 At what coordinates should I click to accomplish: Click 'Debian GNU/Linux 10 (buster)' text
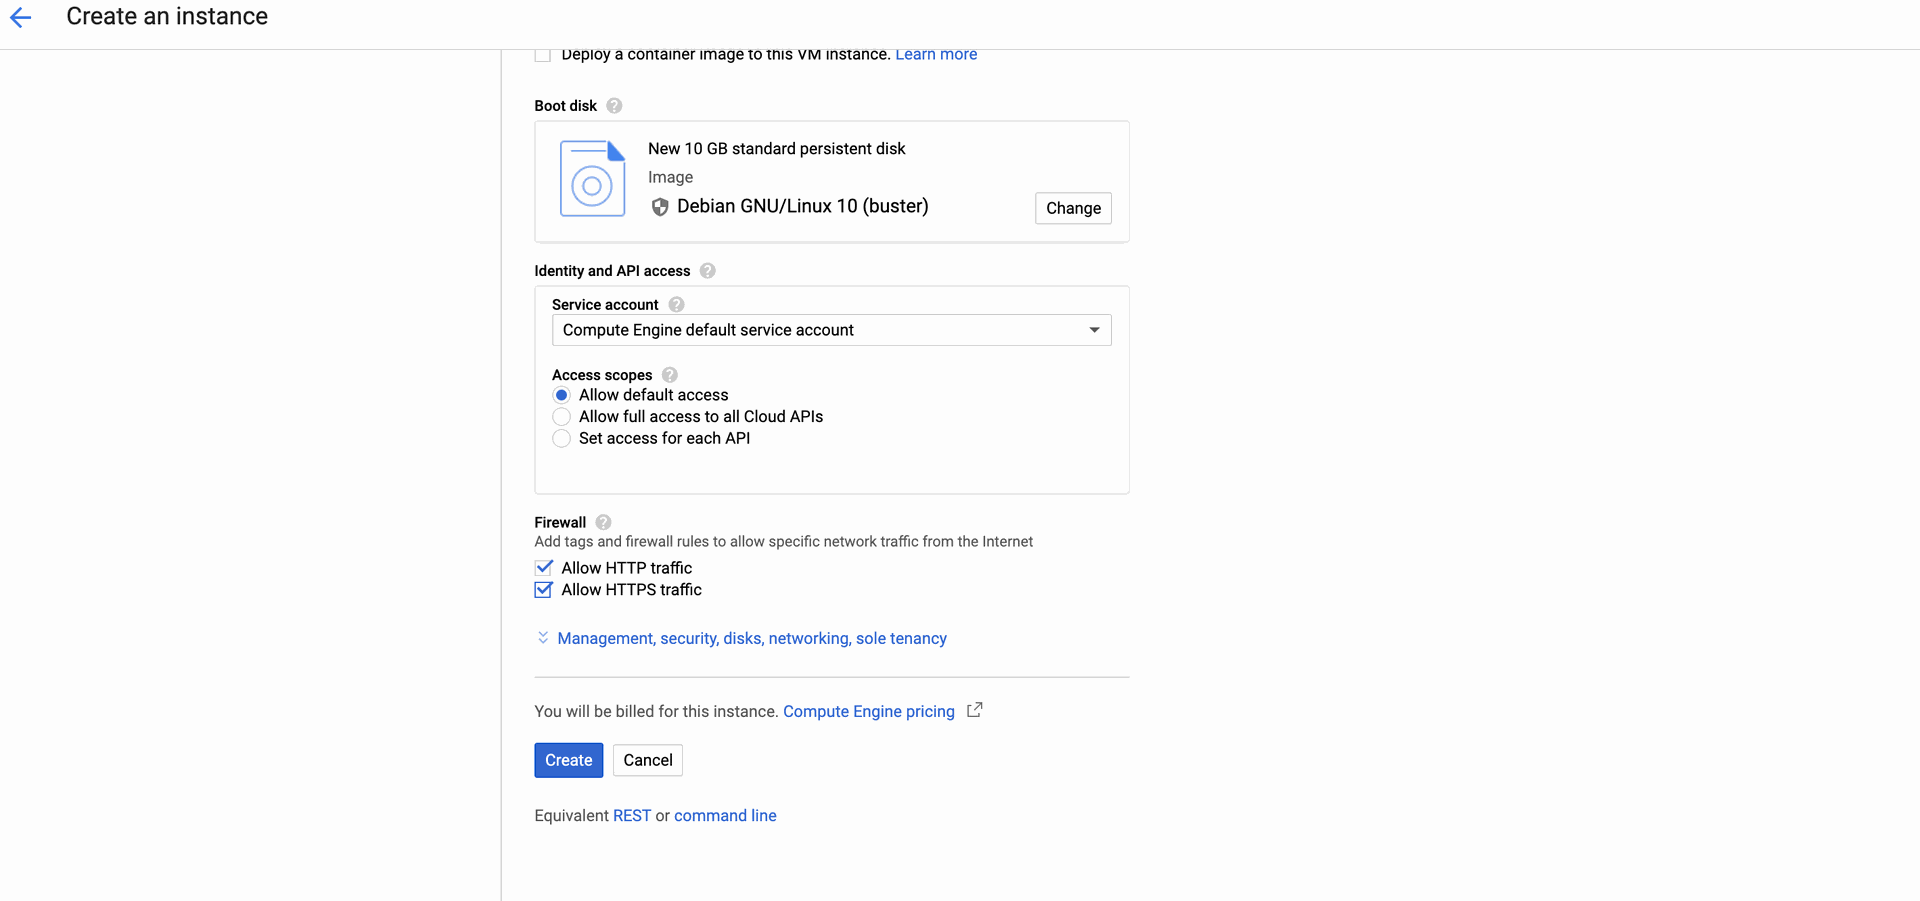(x=803, y=206)
